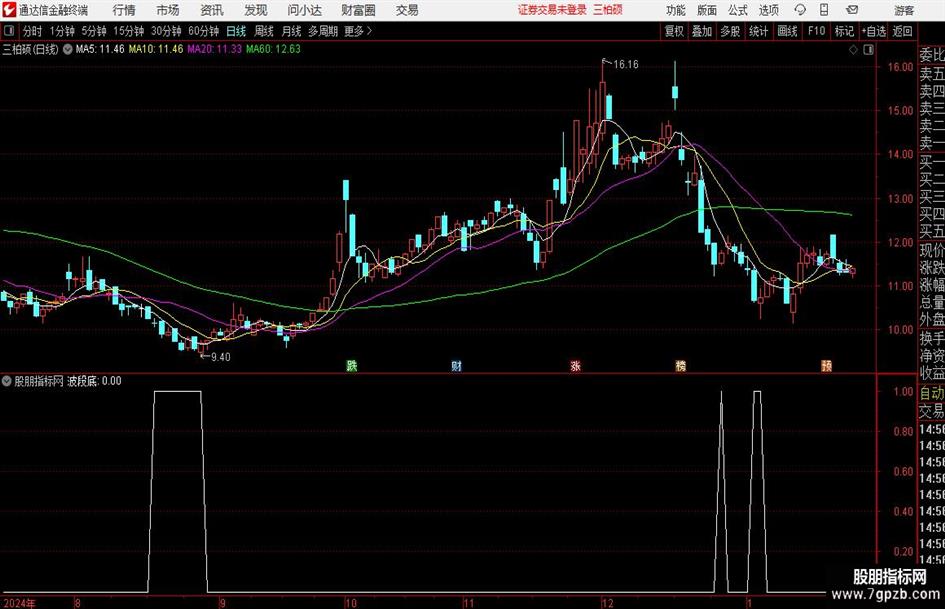Switch to 周线 weekly period
This screenshot has width=945, height=609.
[x=264, y=31]
